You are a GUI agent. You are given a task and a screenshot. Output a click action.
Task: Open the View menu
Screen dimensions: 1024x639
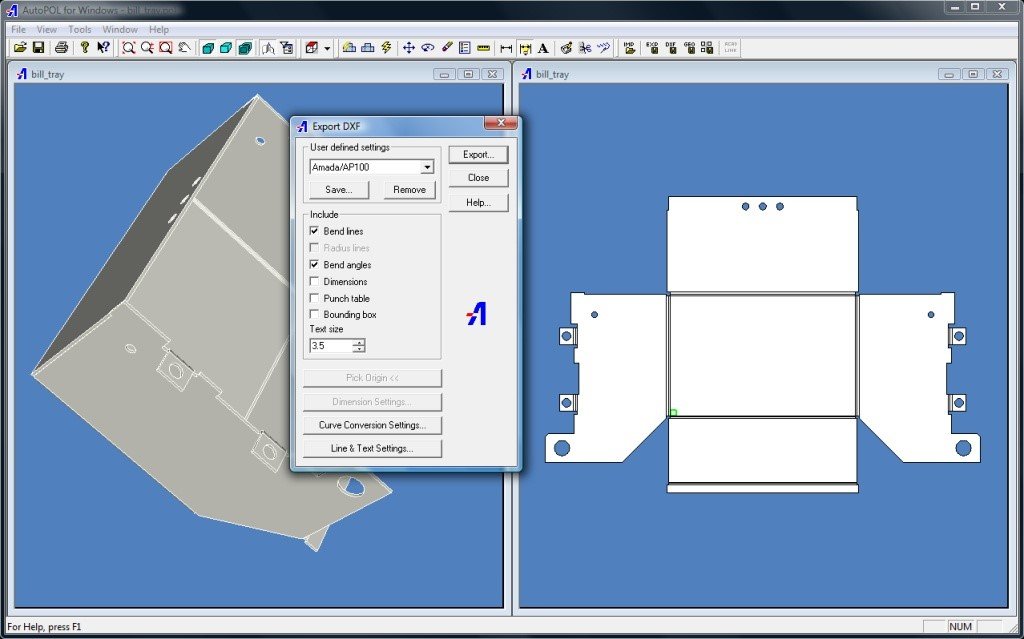[46, 29]
